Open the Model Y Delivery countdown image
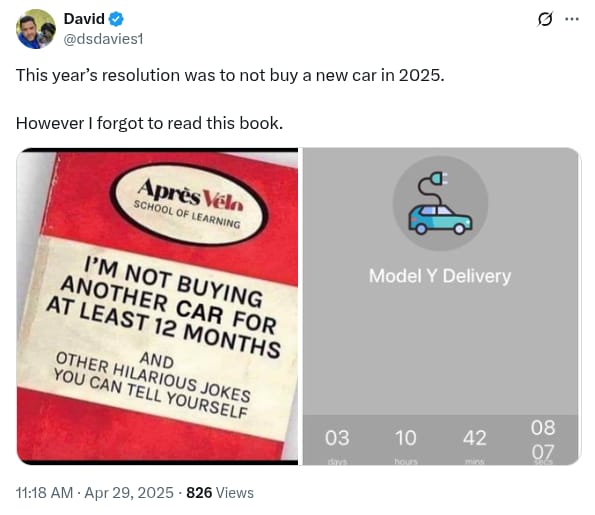Image resolution: width=595 pixels, height=515 pixels. point(441,306)
